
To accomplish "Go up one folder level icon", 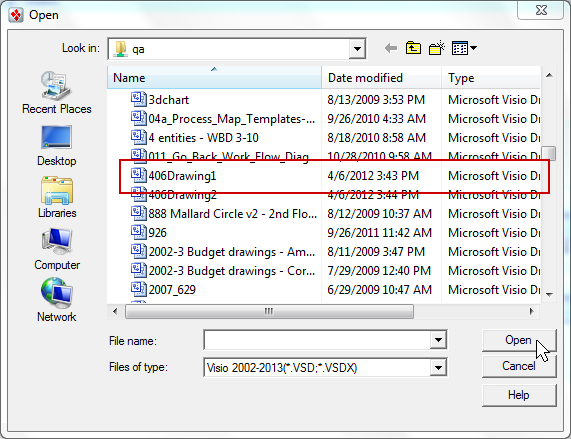I will coord(413,48).
